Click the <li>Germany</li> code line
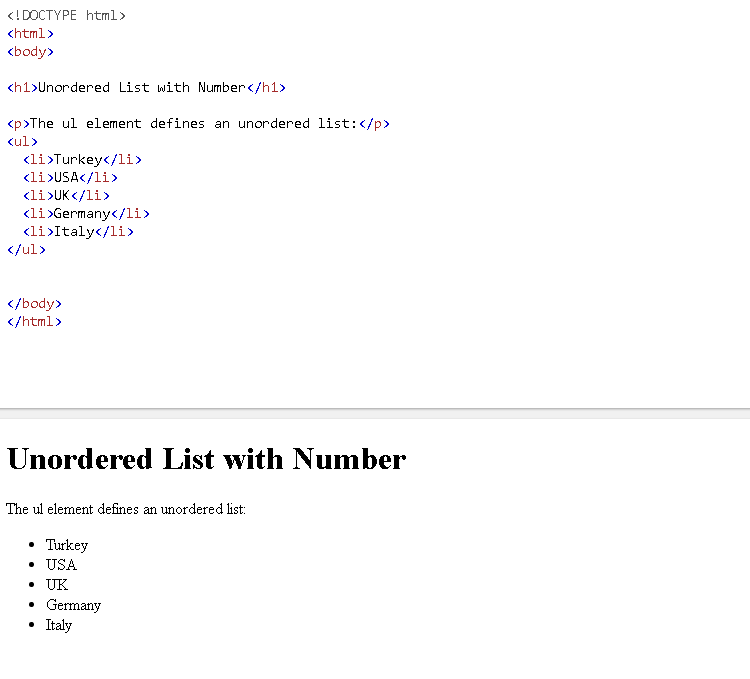750x679 pixels. click(87, 214)
